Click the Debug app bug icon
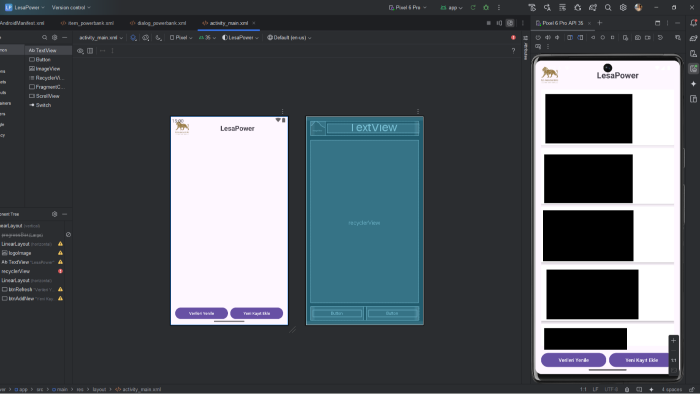Viewport: 700px width, 394px height. pos(486,8)
